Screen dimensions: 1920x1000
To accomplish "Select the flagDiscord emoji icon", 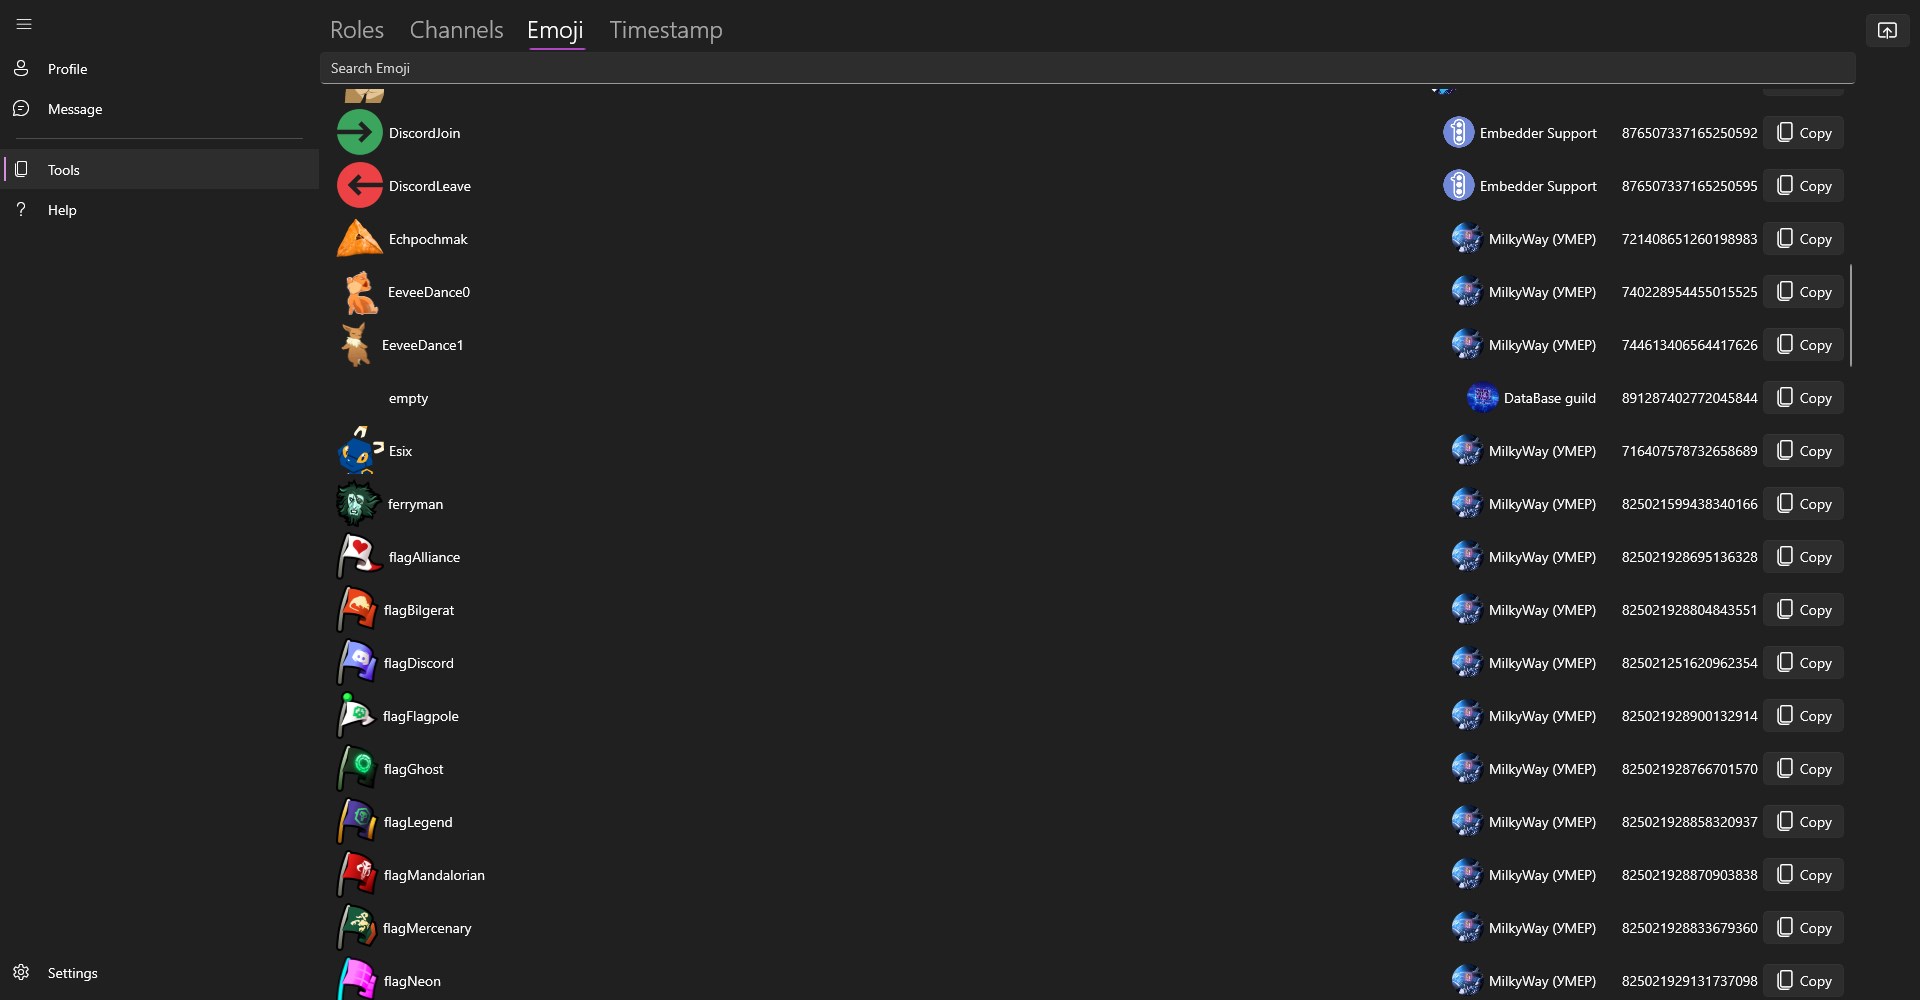I will pyautogui.click(x=357, y=662).
